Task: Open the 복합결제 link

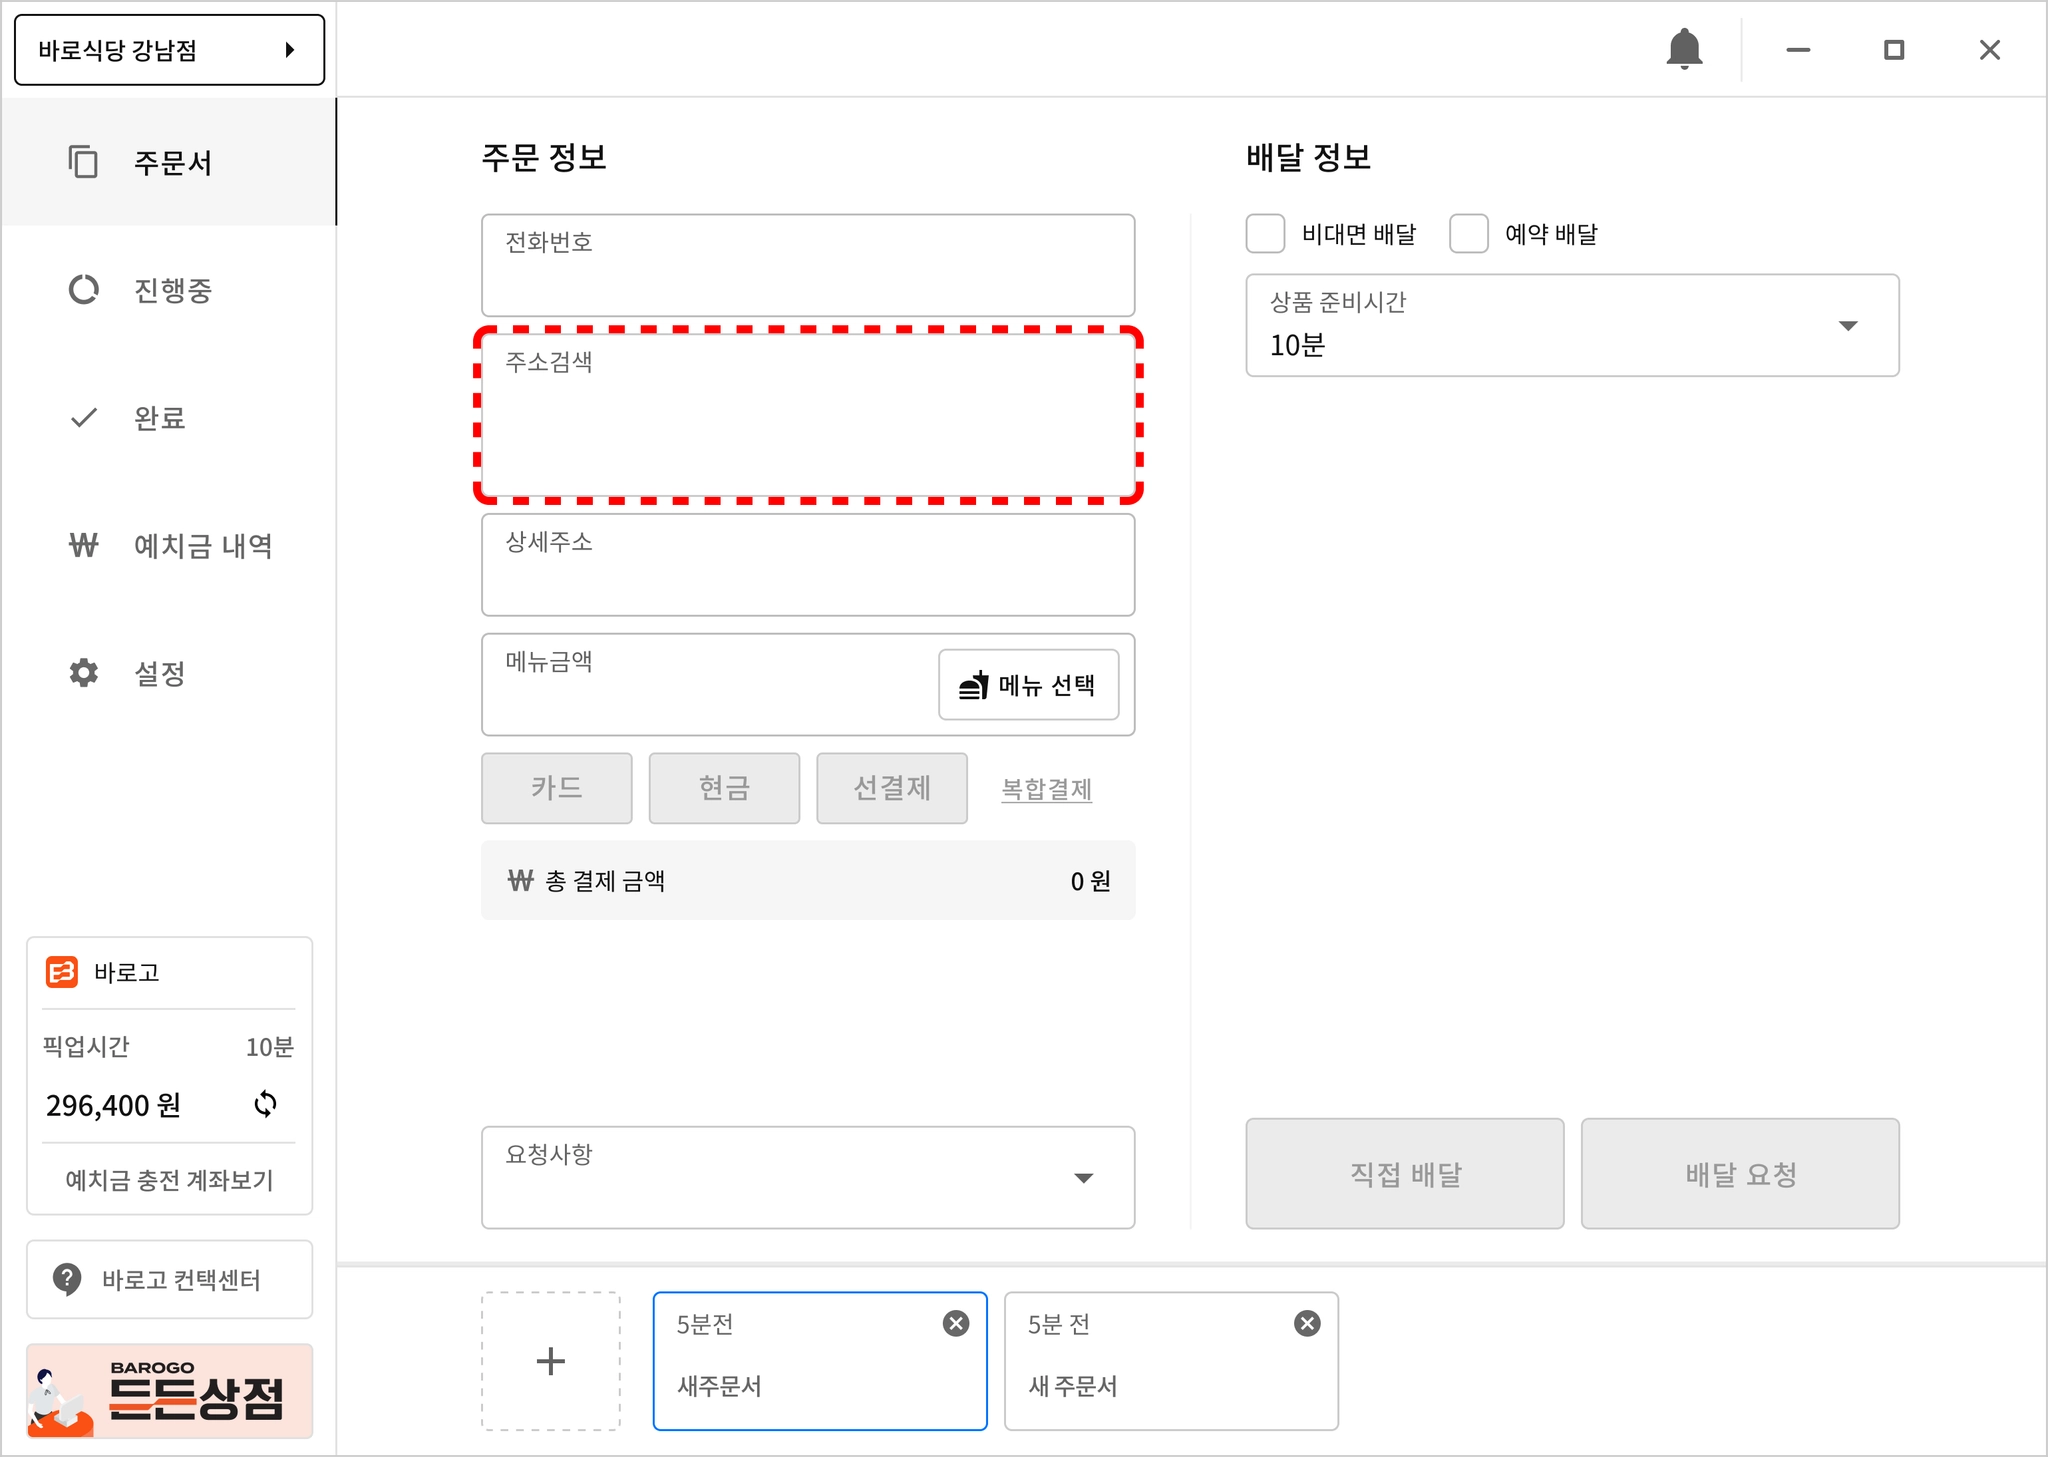Action: pos(1046,789)
